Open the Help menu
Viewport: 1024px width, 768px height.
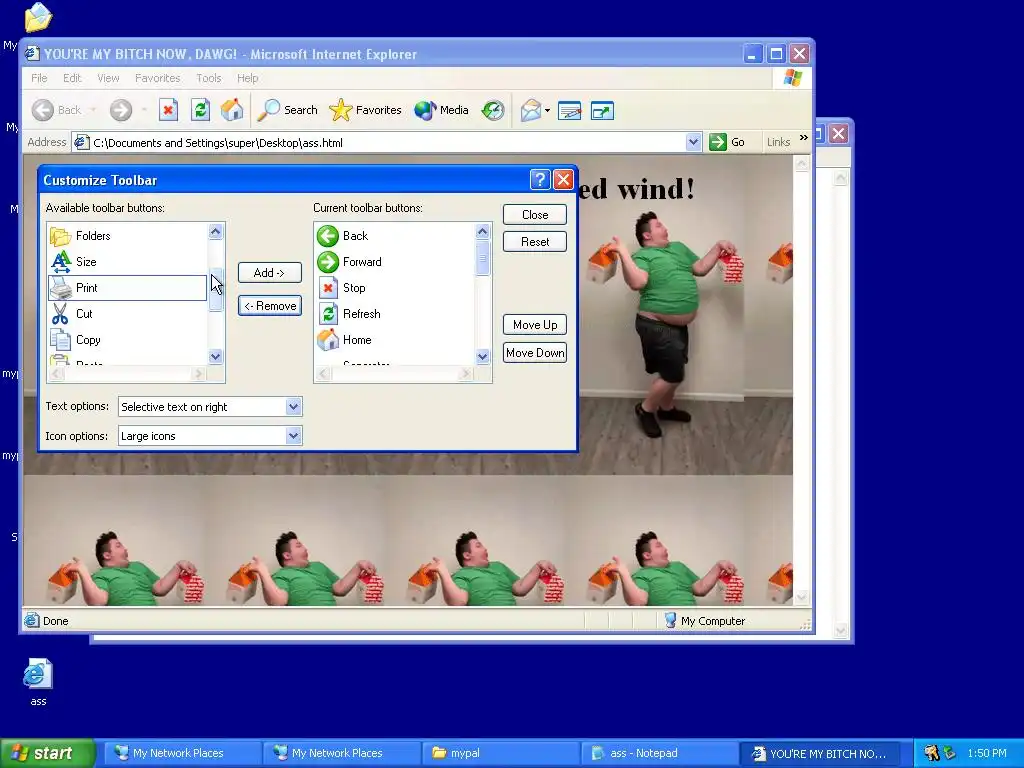[248, 78]
